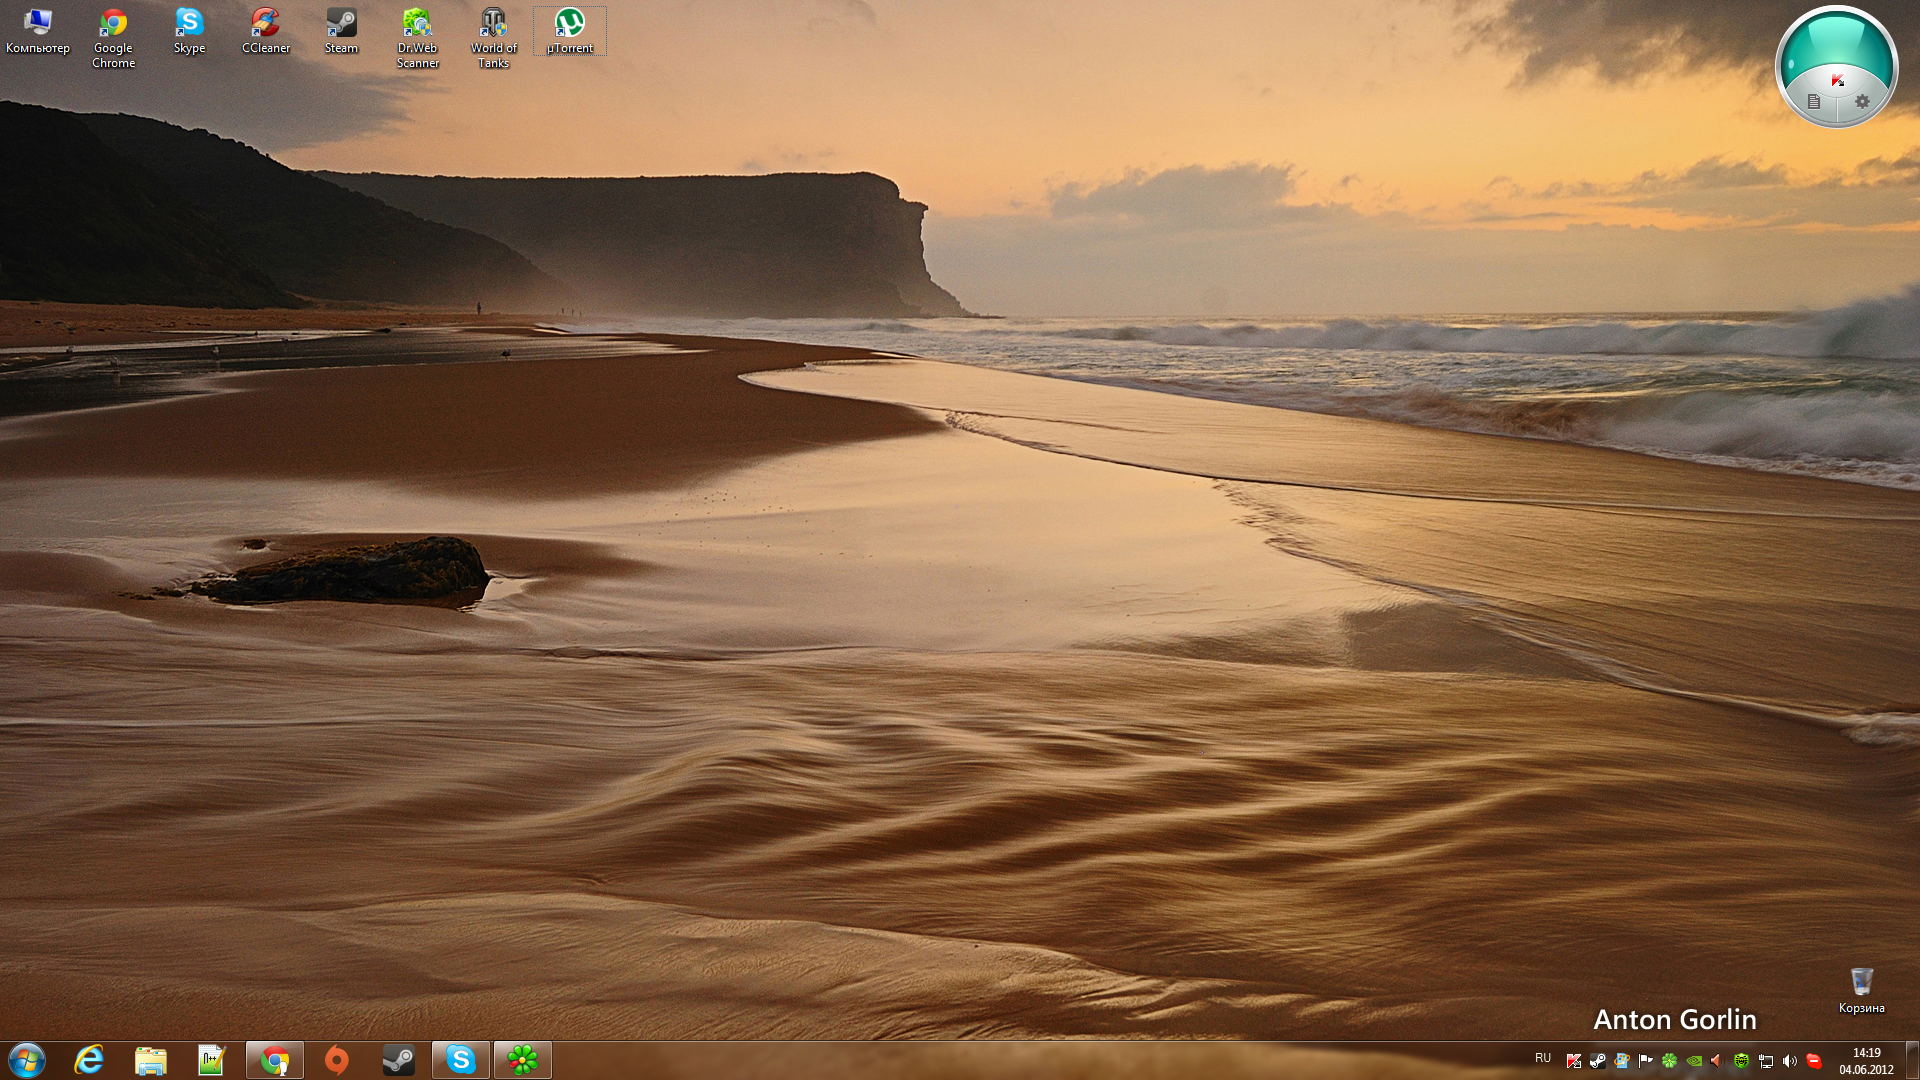The height and width of the screenshot is (1080, 1920).
Task: Switch to the Skype taskbar window
Action: click(x=461, y=1060)
